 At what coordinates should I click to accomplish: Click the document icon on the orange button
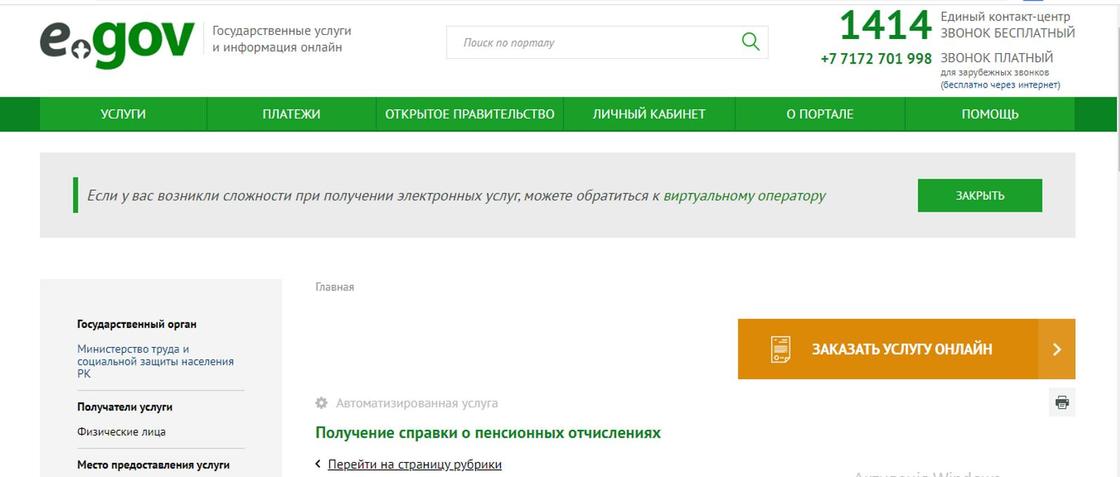[780, 349]
